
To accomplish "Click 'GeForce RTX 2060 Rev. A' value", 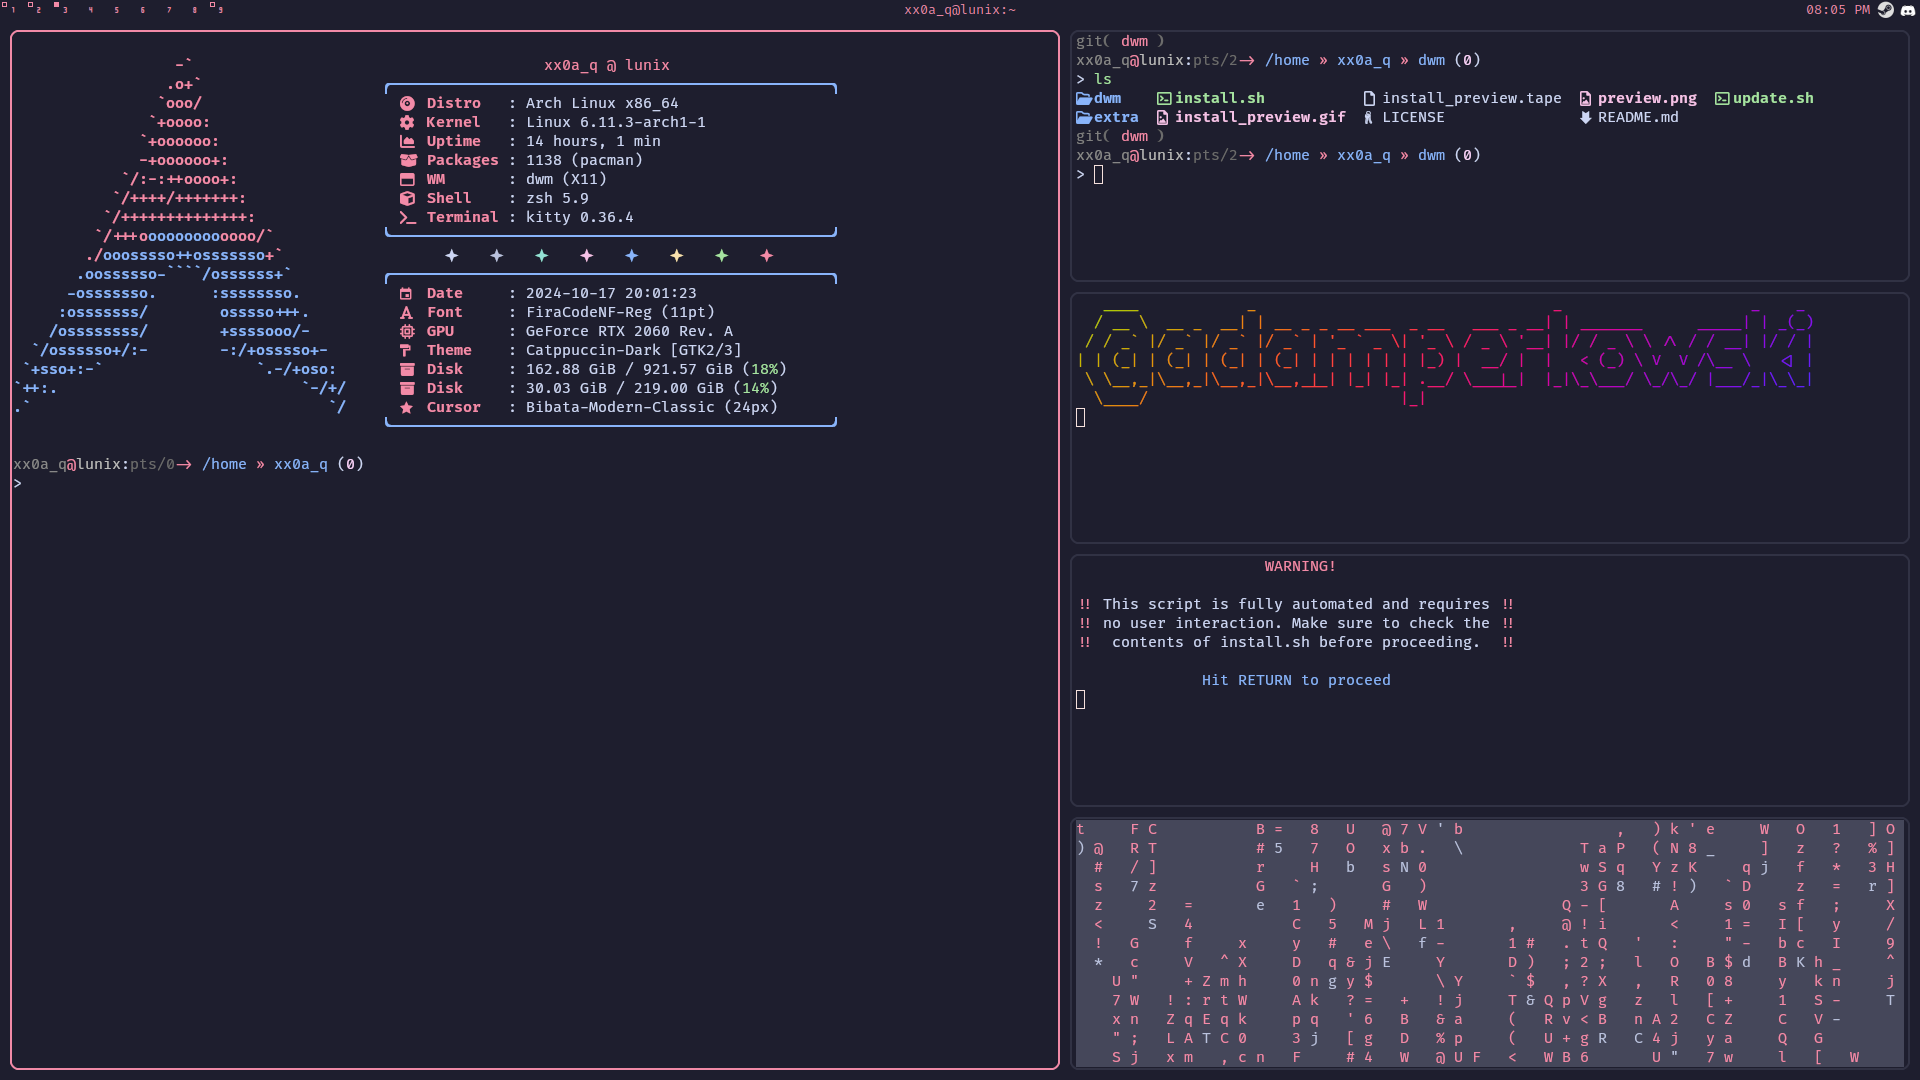I will [629, 331].
